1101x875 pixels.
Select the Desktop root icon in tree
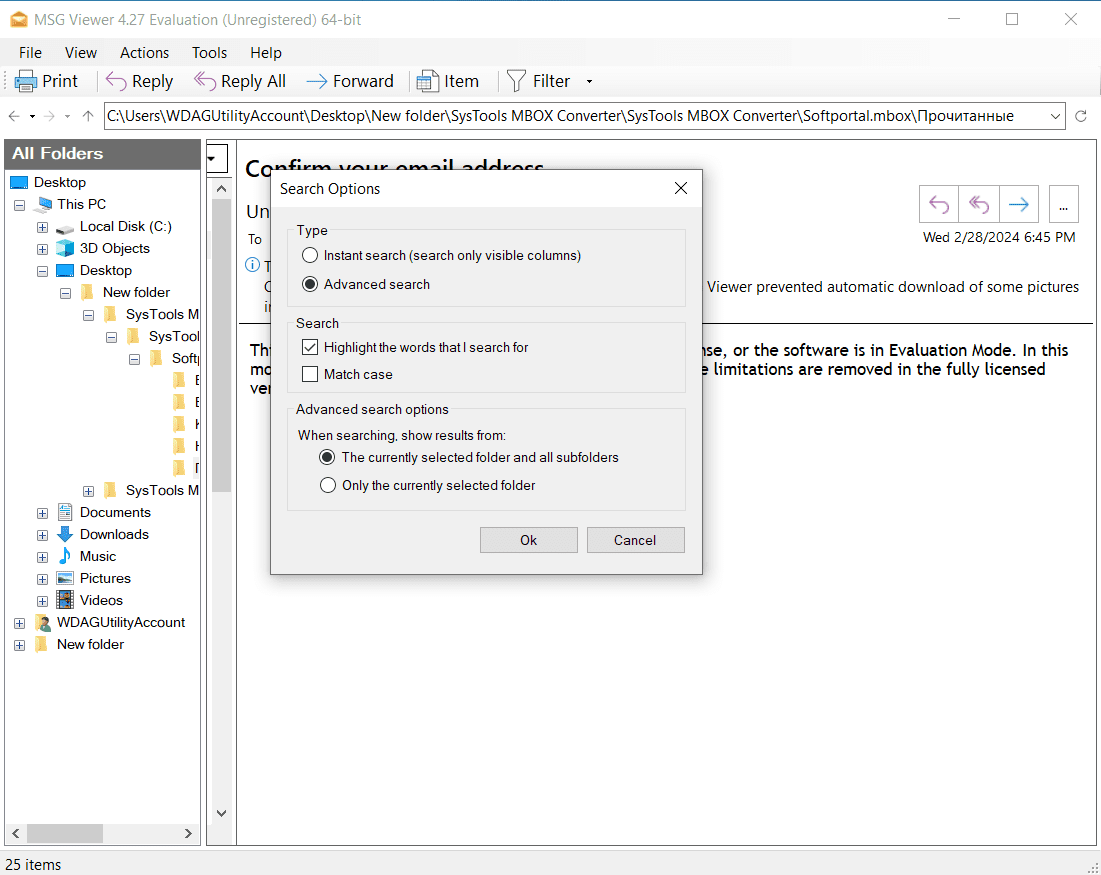[19, 183]
